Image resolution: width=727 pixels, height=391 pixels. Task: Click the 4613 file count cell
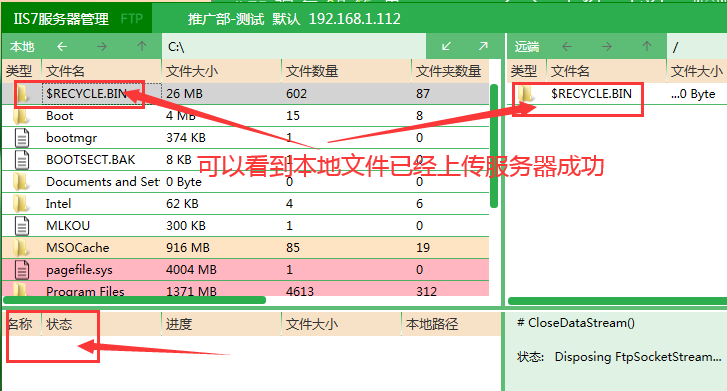point(300,291)
